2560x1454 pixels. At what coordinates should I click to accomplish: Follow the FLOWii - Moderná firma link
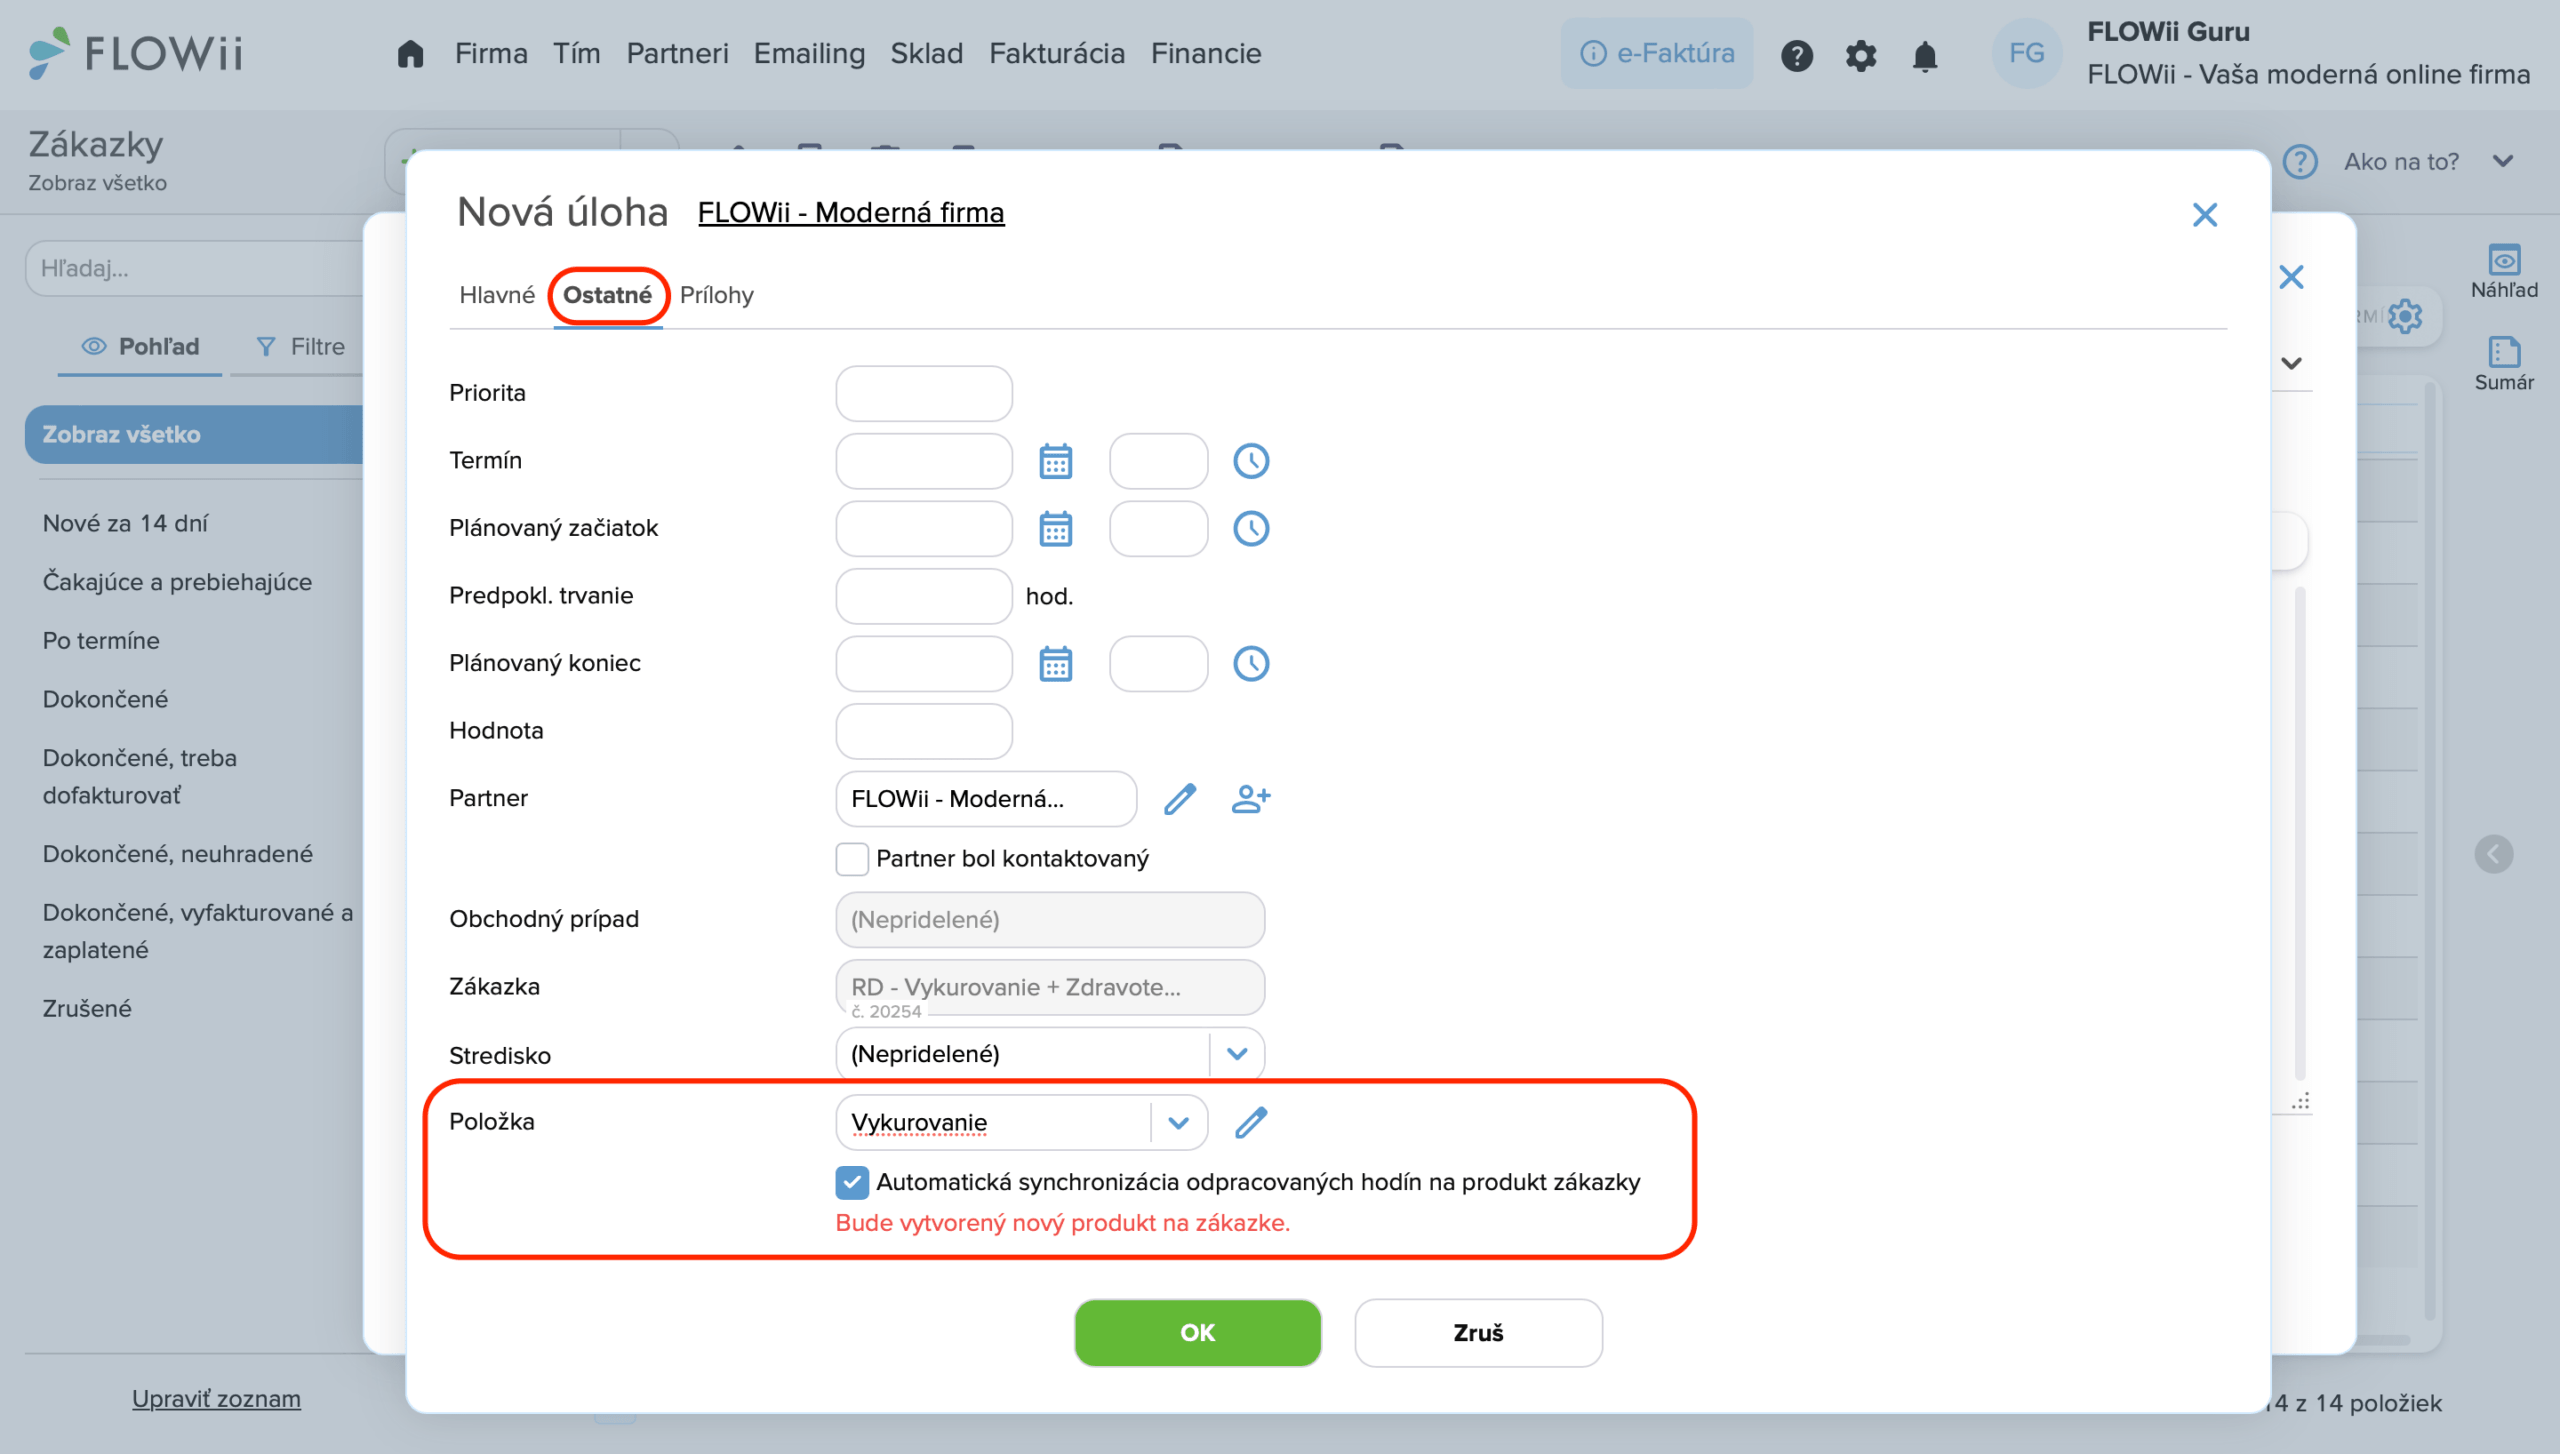point(850,213)
